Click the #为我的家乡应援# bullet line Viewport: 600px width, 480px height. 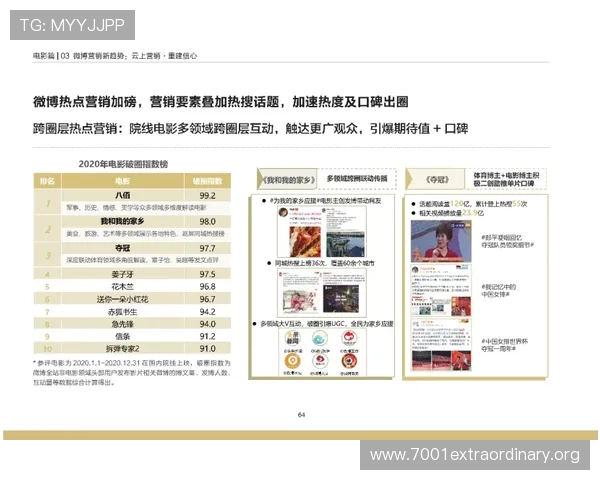pyautogui.click(x=321, y=201)
